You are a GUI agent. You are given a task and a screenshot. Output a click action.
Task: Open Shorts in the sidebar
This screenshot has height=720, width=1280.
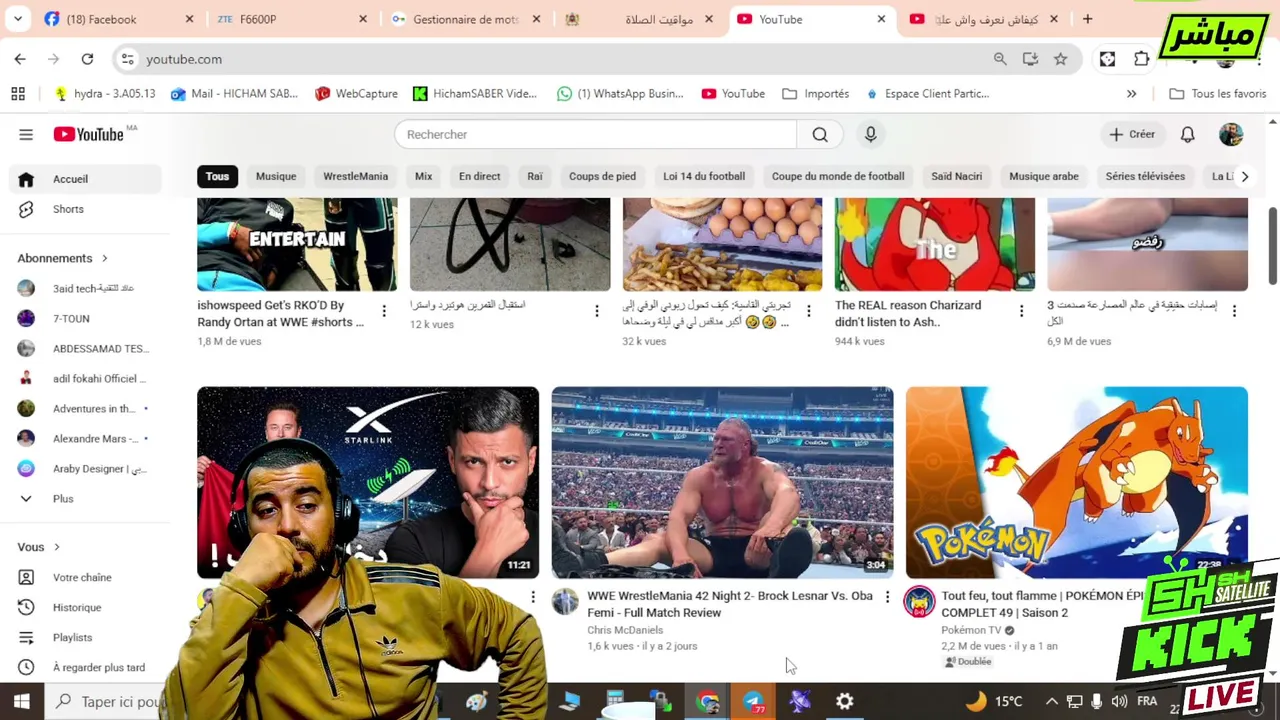tap(85, 209)
